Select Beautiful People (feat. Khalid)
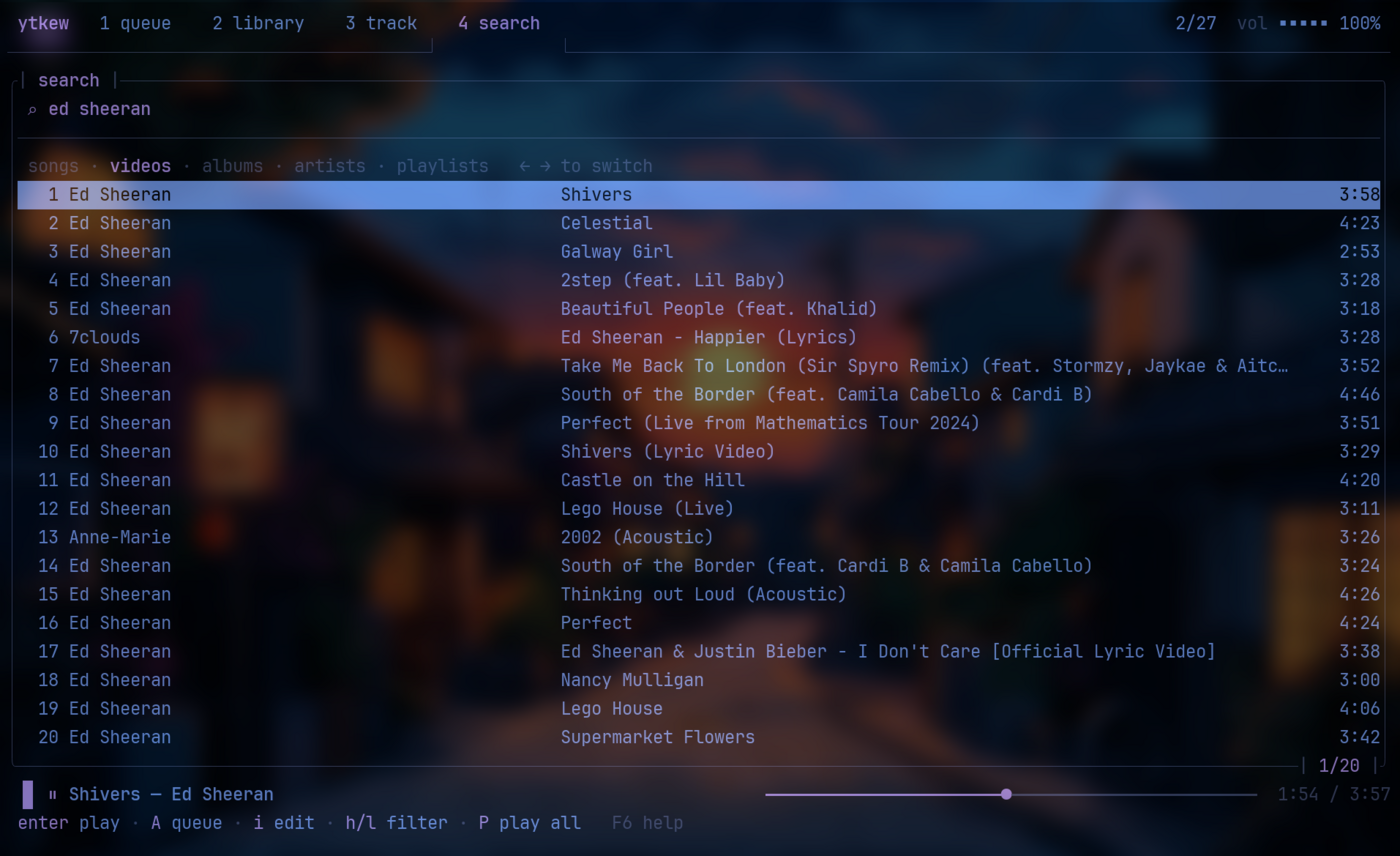This screenshot has height=856, width=1400. coord(698,309)
